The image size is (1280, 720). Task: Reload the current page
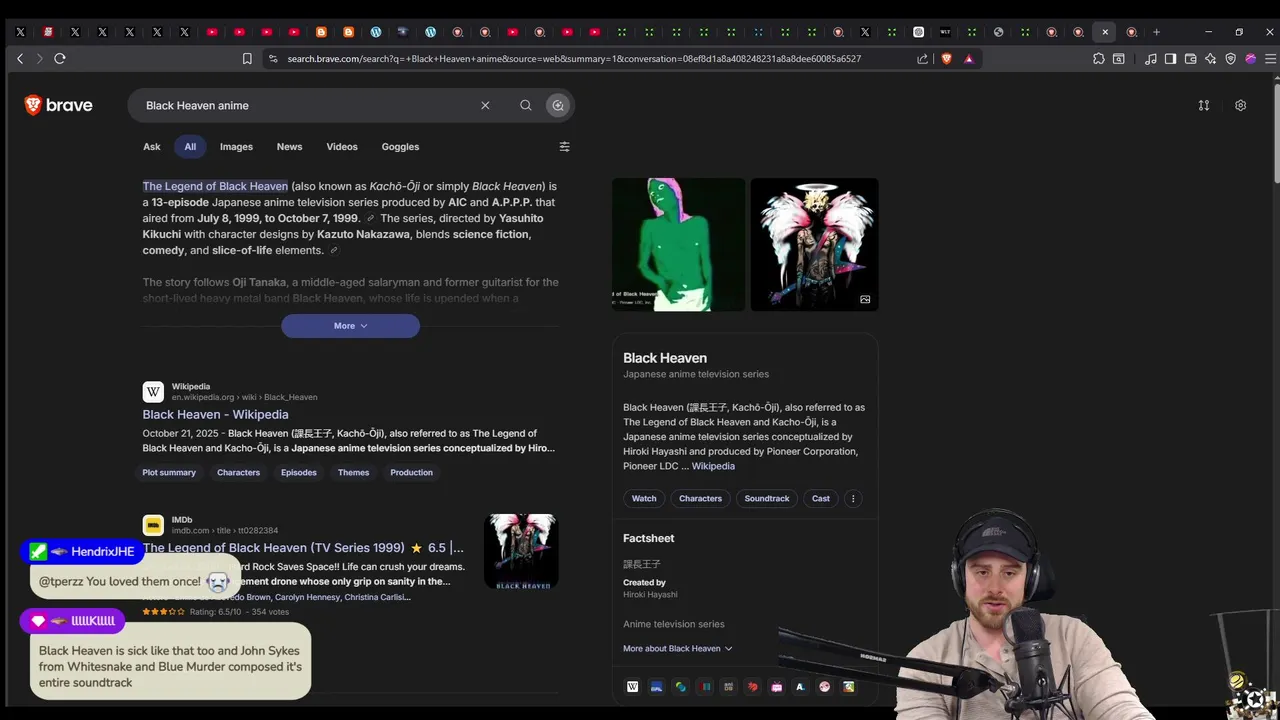60,59
